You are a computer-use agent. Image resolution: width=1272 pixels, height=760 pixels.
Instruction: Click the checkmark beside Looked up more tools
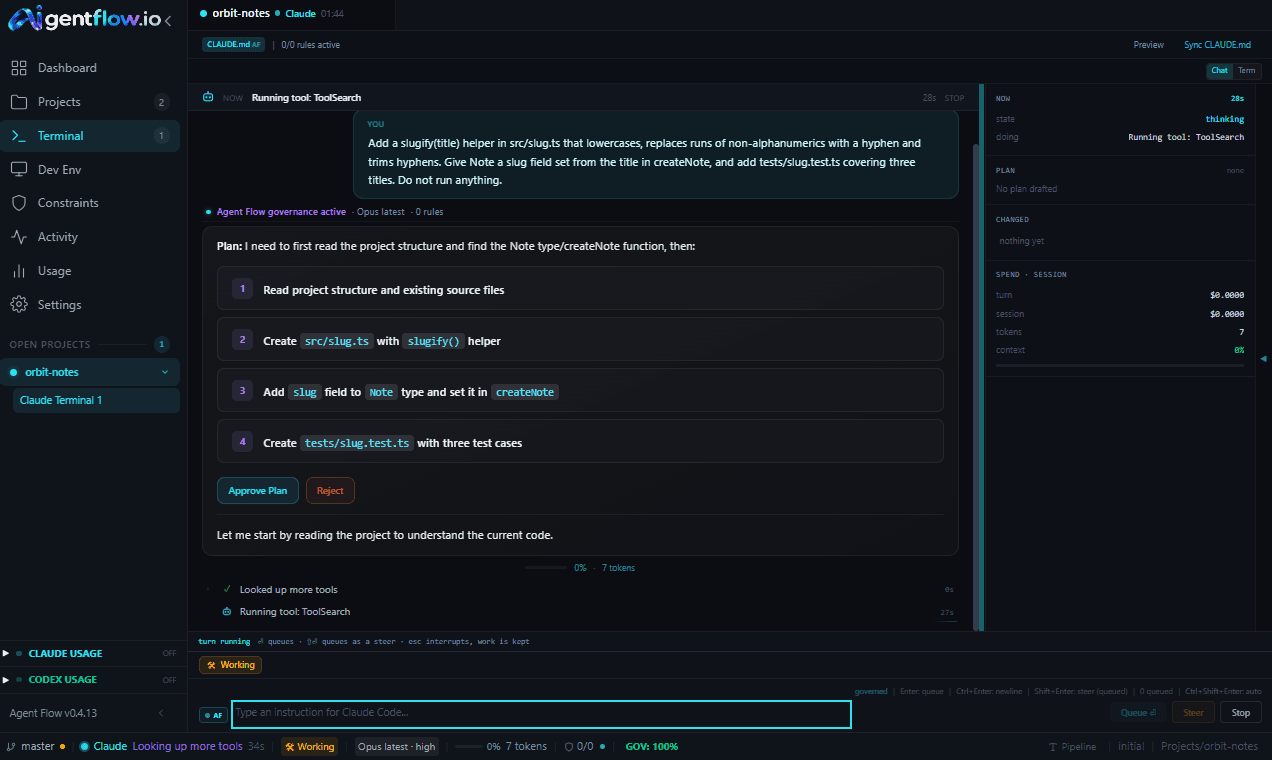[227, 590]
